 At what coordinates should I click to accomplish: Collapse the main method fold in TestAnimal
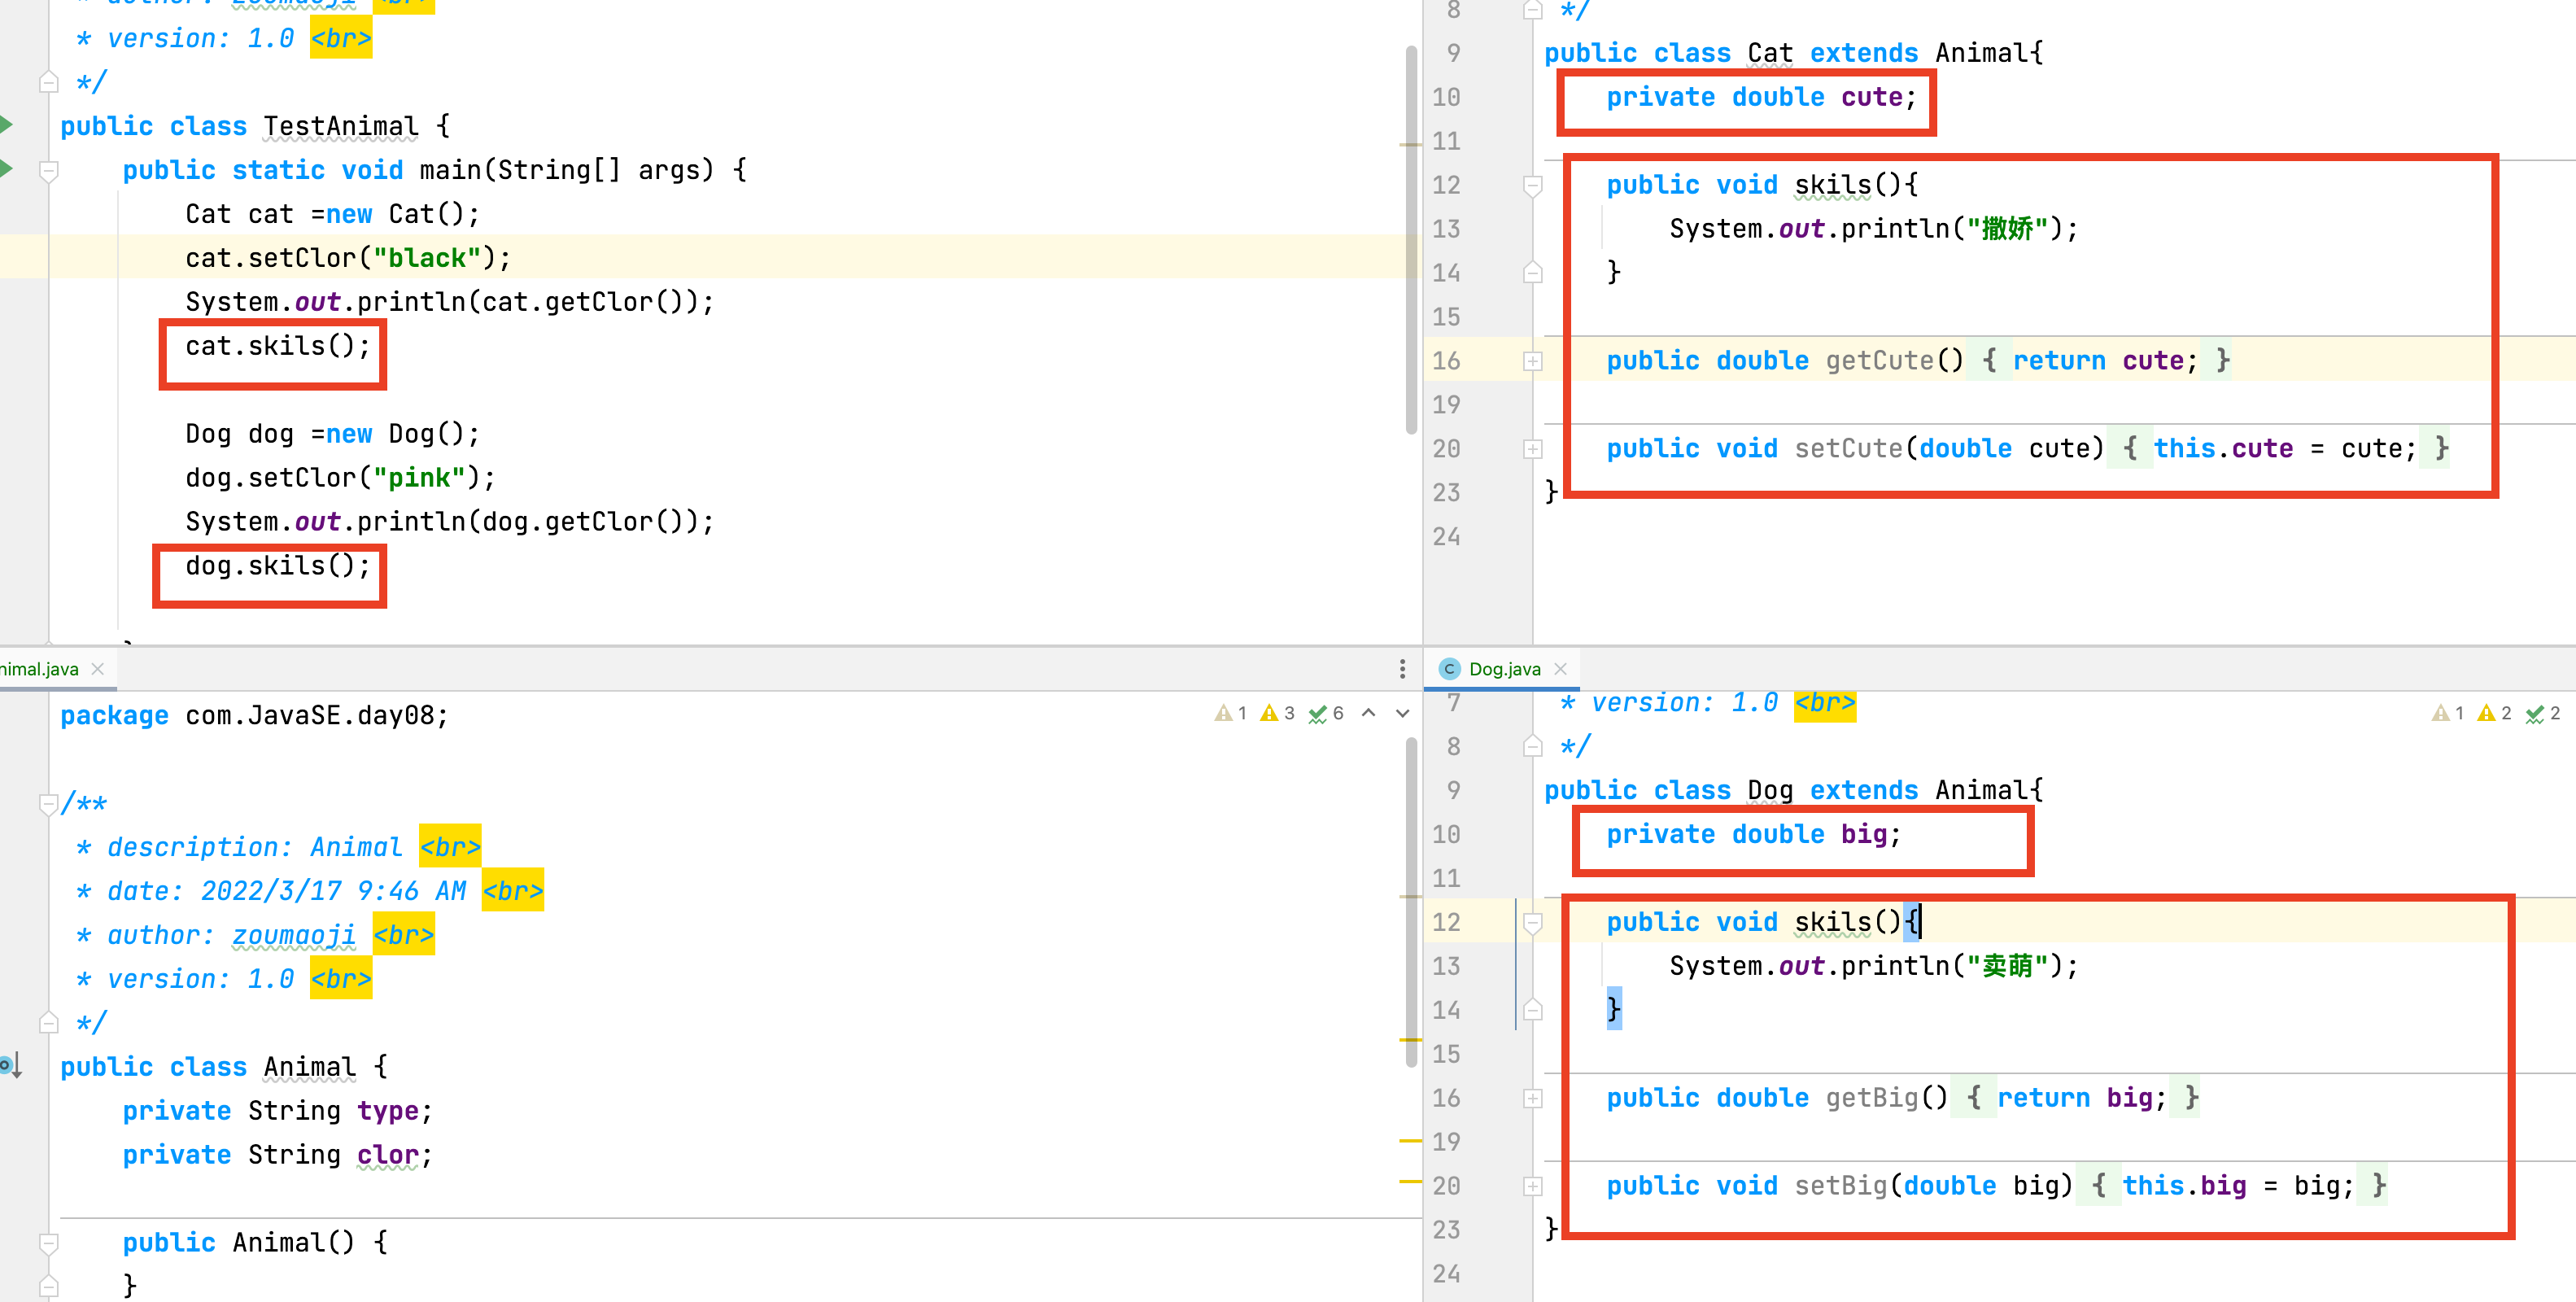[x=48, y=170]
